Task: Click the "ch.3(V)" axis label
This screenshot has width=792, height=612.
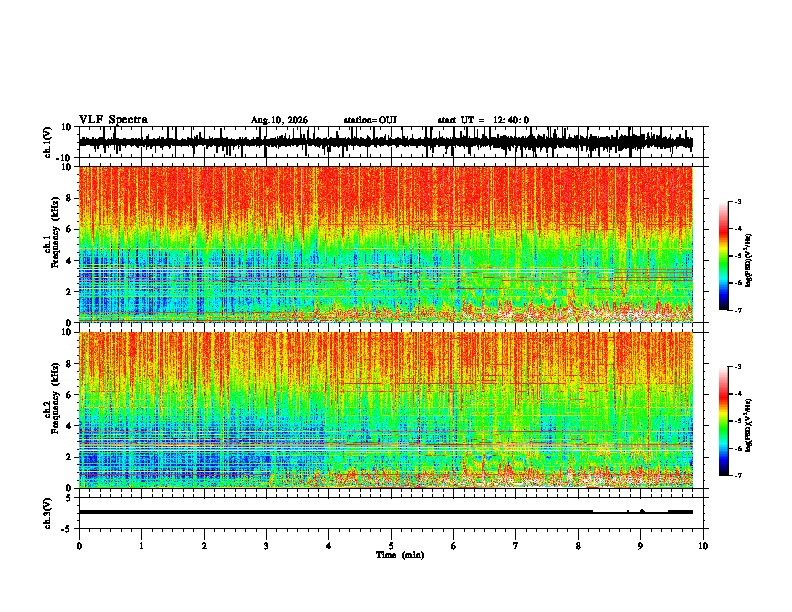Action: tap(48, 513)
